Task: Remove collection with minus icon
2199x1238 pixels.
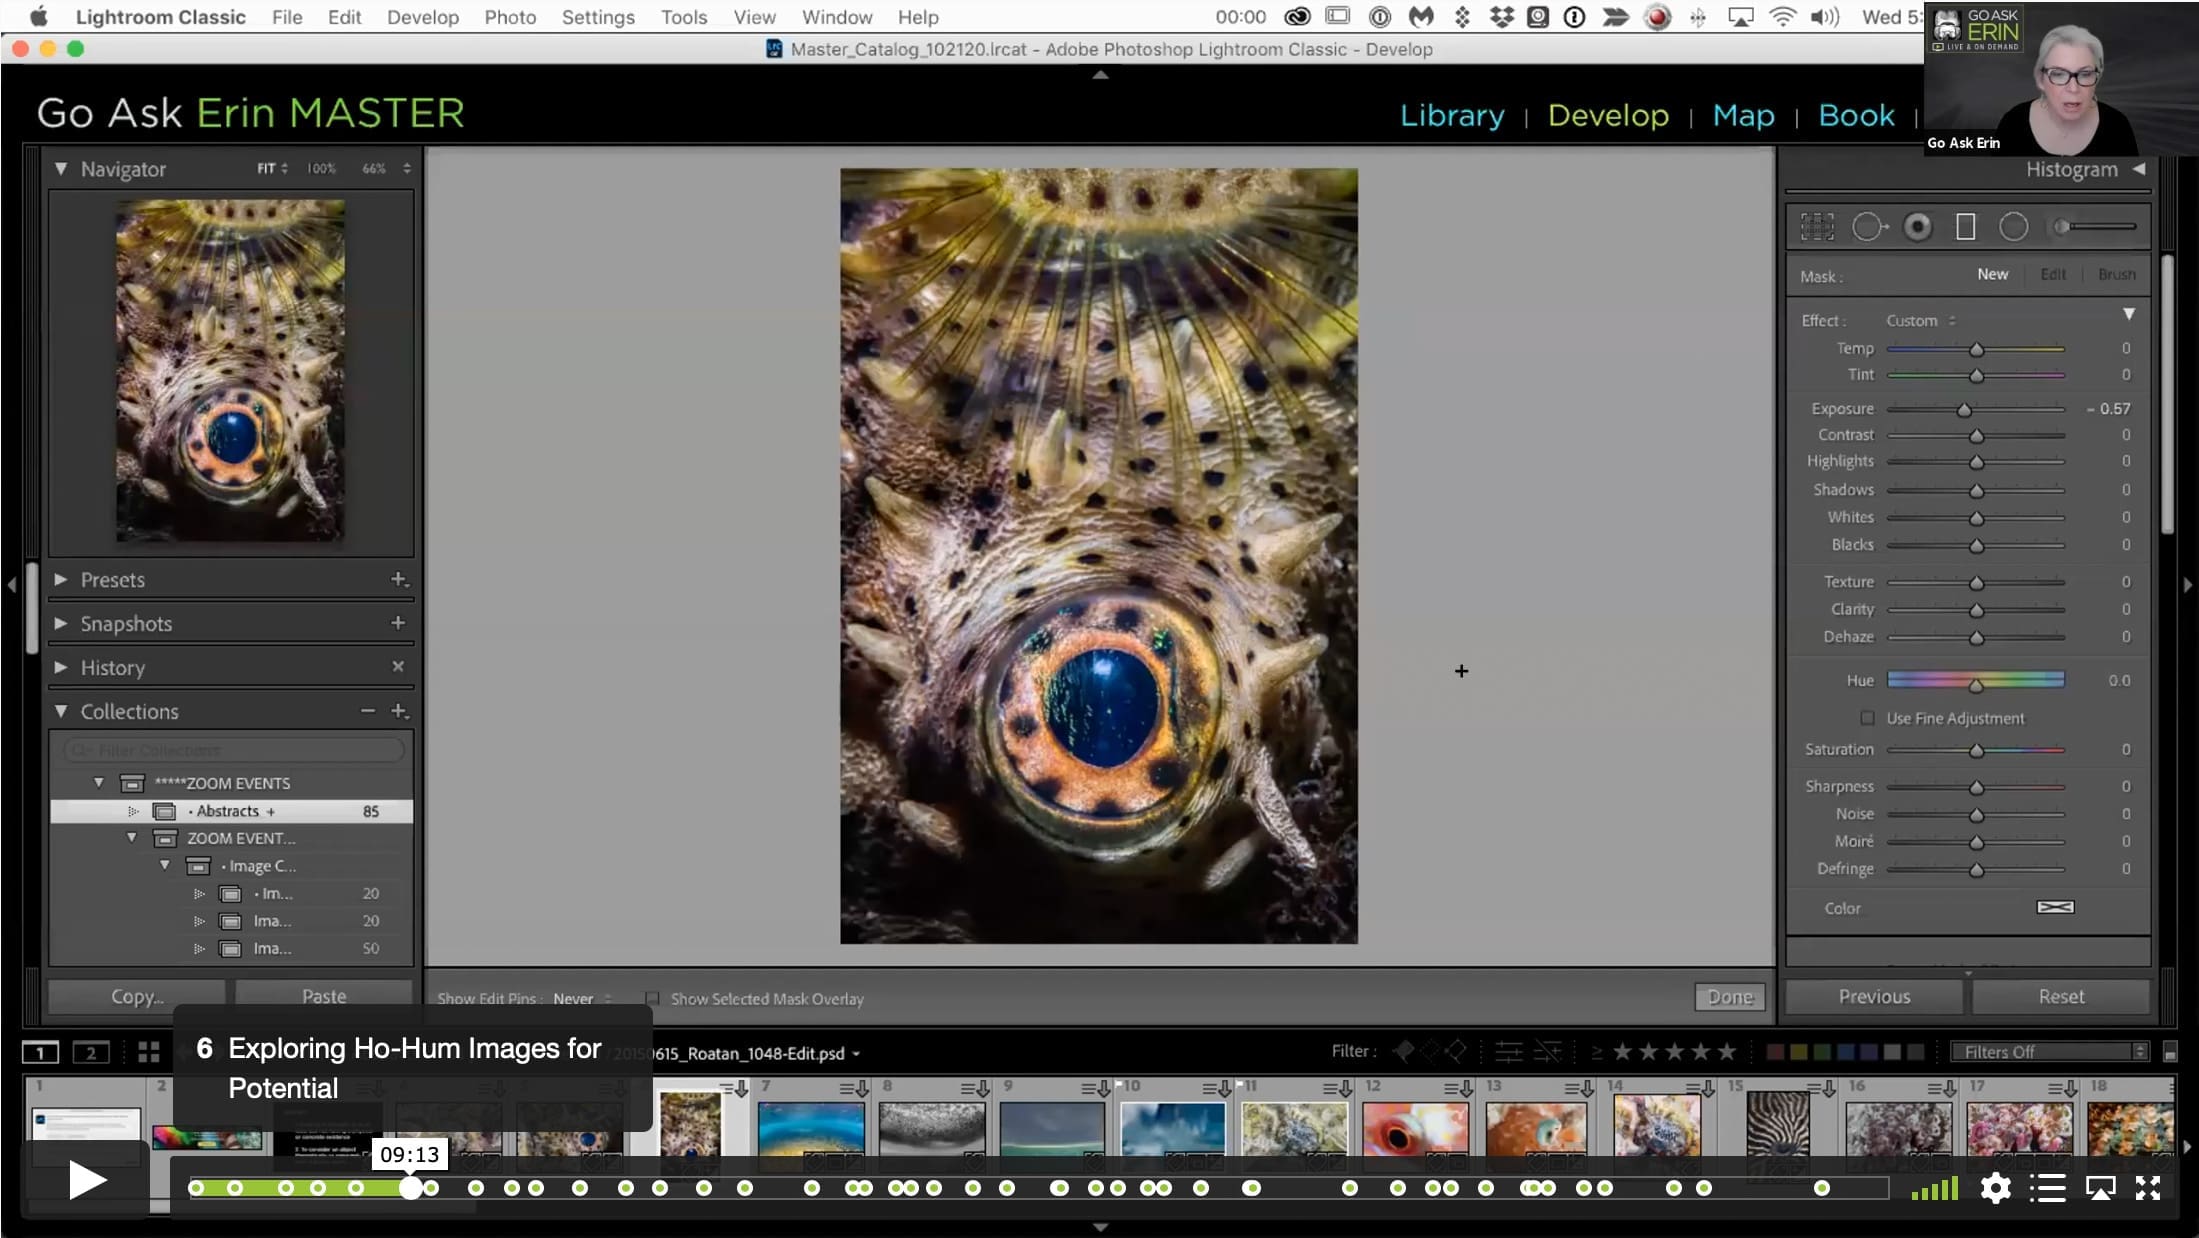Action: point(368,711)
